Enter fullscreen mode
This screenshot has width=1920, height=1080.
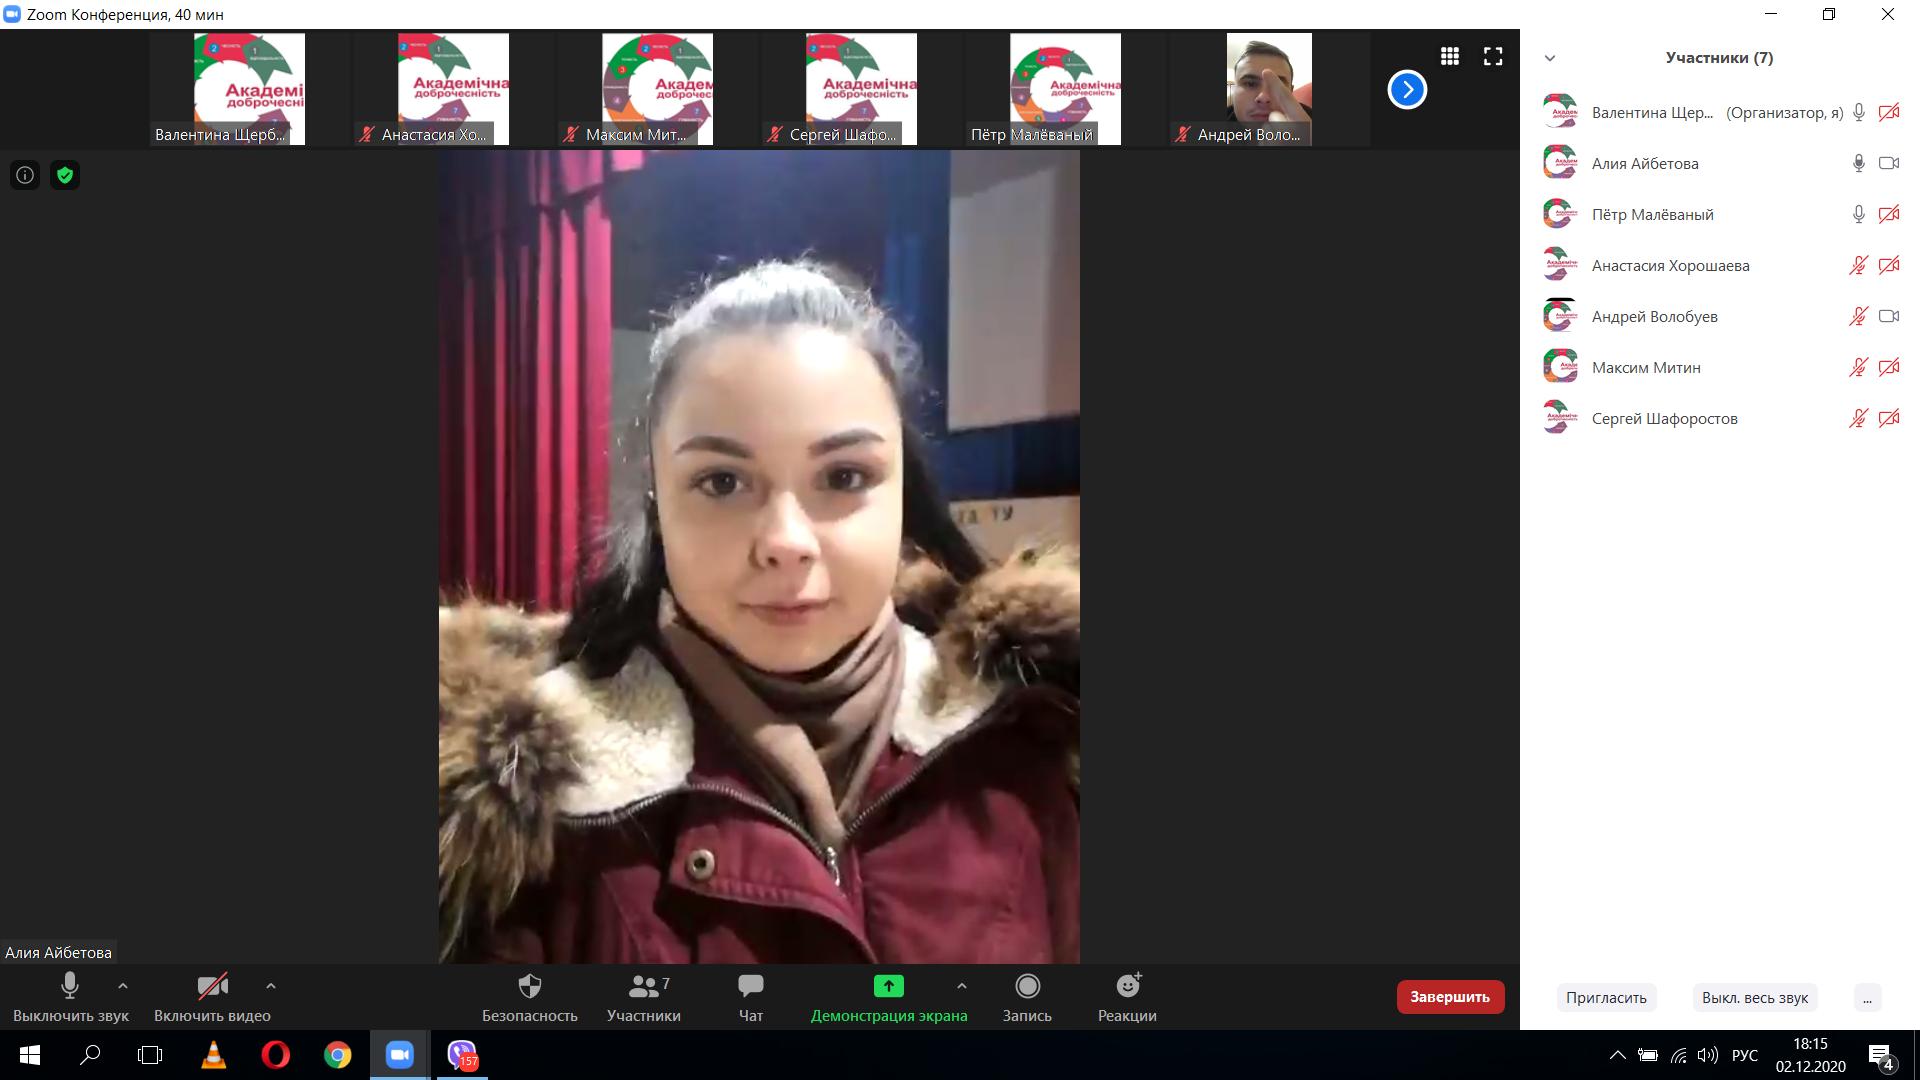point(1492,56)
